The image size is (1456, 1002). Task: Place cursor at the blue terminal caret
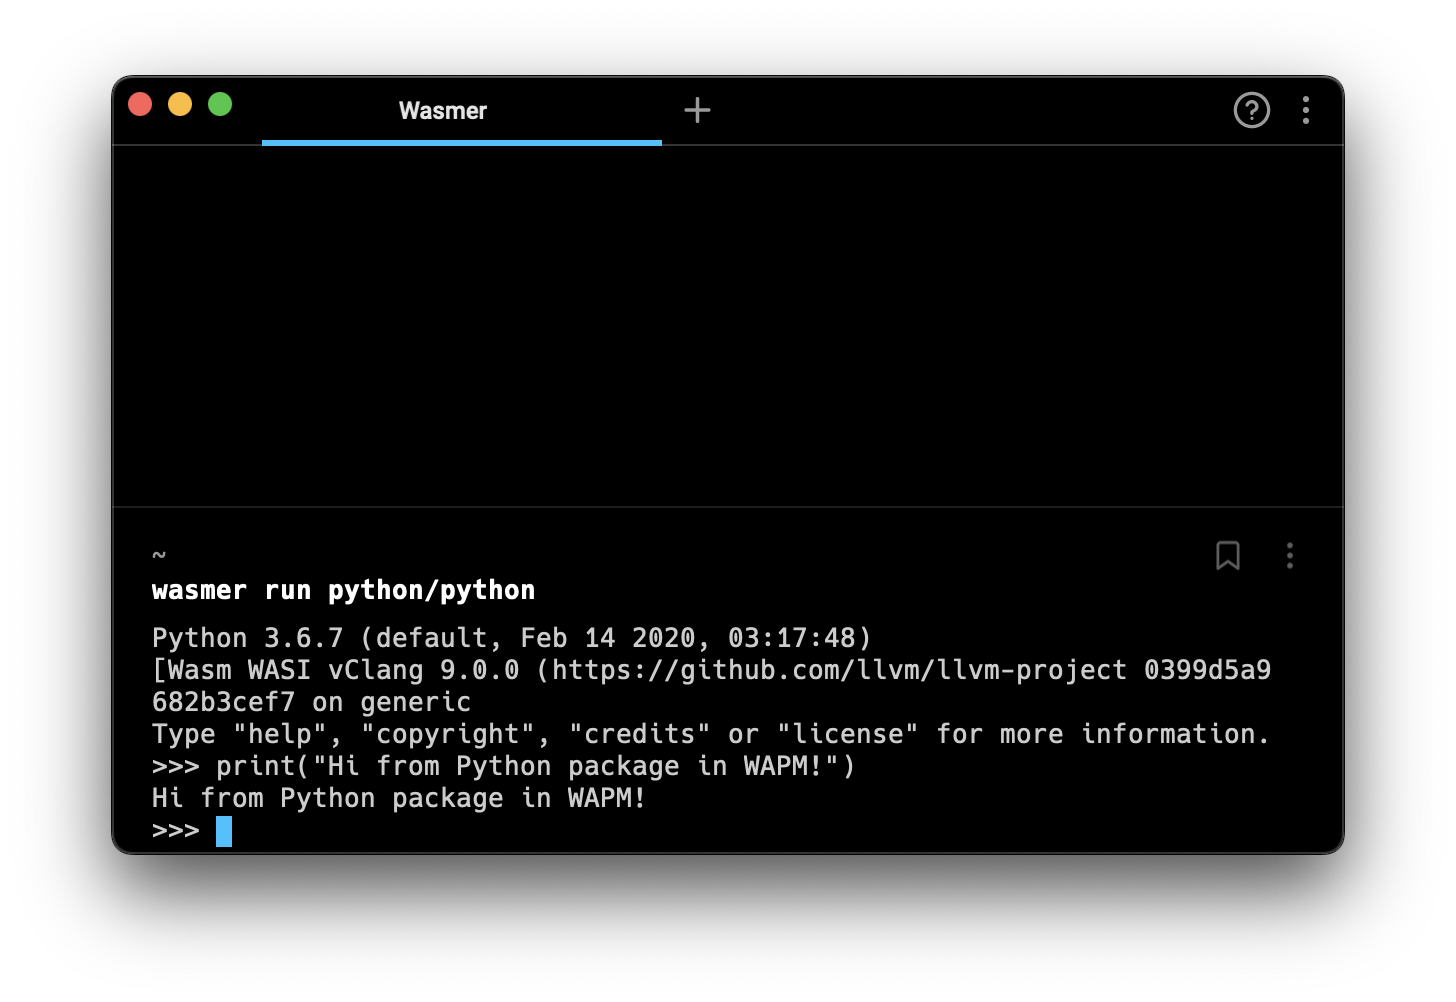[224, 830]
